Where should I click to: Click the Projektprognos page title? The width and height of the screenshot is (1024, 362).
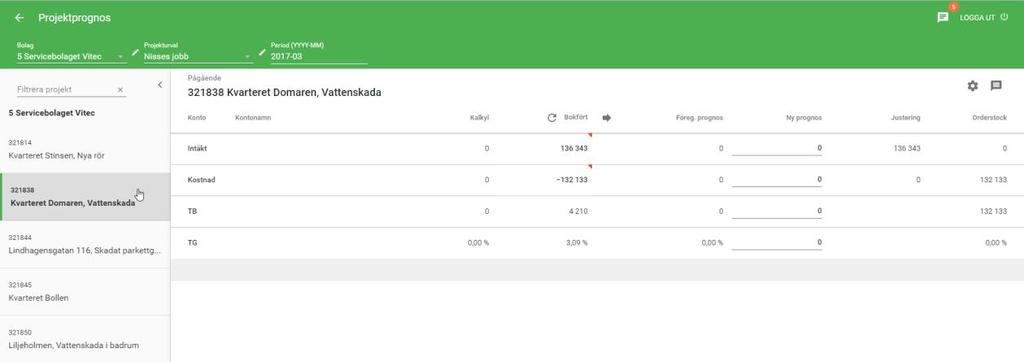[x=74, y=18]
